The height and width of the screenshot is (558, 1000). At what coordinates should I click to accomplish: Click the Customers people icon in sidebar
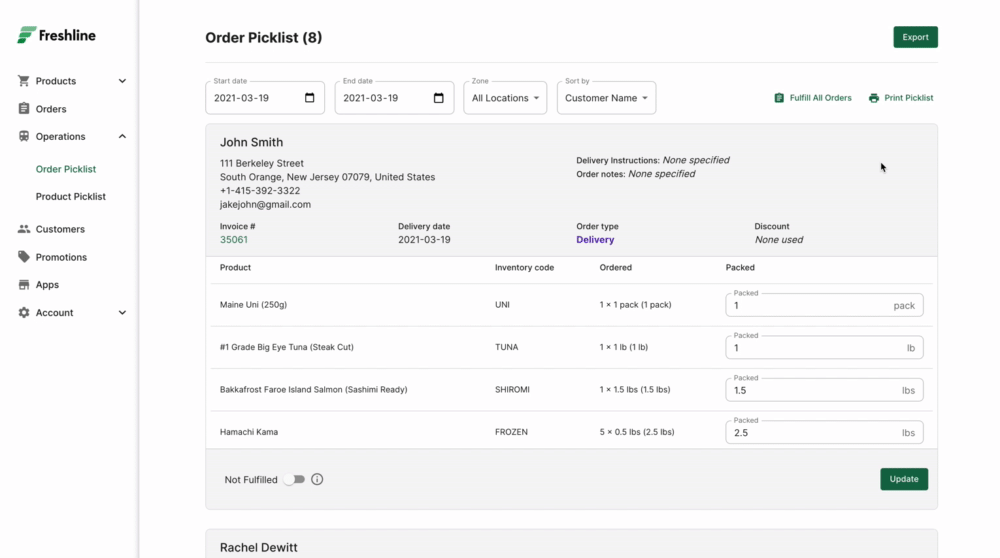[24, 229]
